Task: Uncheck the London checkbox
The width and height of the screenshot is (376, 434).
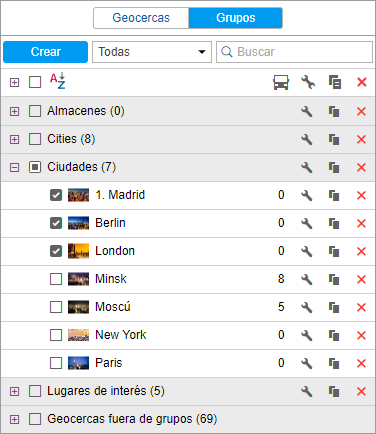Action: pos(56,251)
